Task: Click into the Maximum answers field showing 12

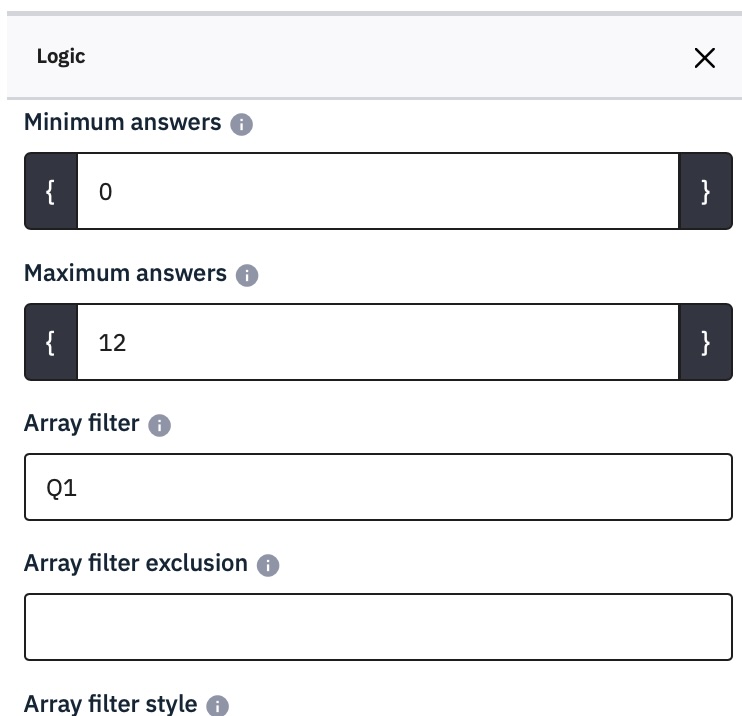Action: tap(378, 343)
